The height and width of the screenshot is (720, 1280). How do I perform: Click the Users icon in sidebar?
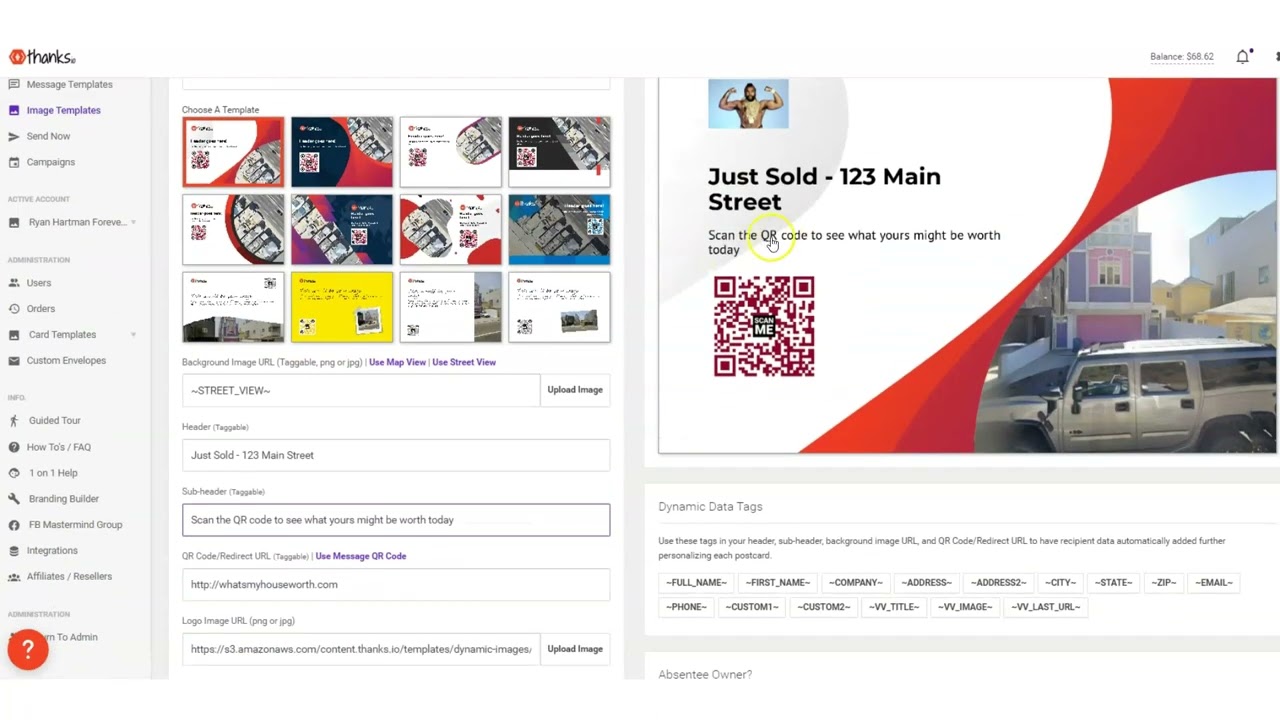tap(14, 283)
